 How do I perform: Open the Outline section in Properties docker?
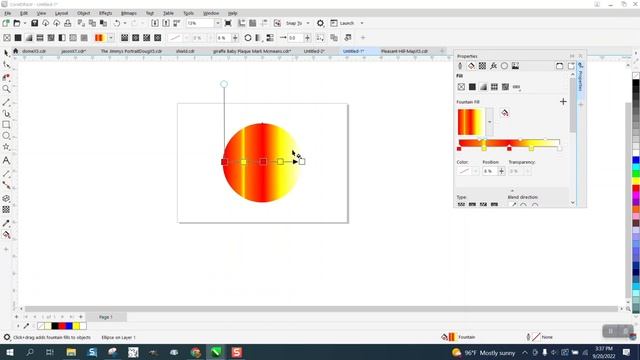pos(460,66)
